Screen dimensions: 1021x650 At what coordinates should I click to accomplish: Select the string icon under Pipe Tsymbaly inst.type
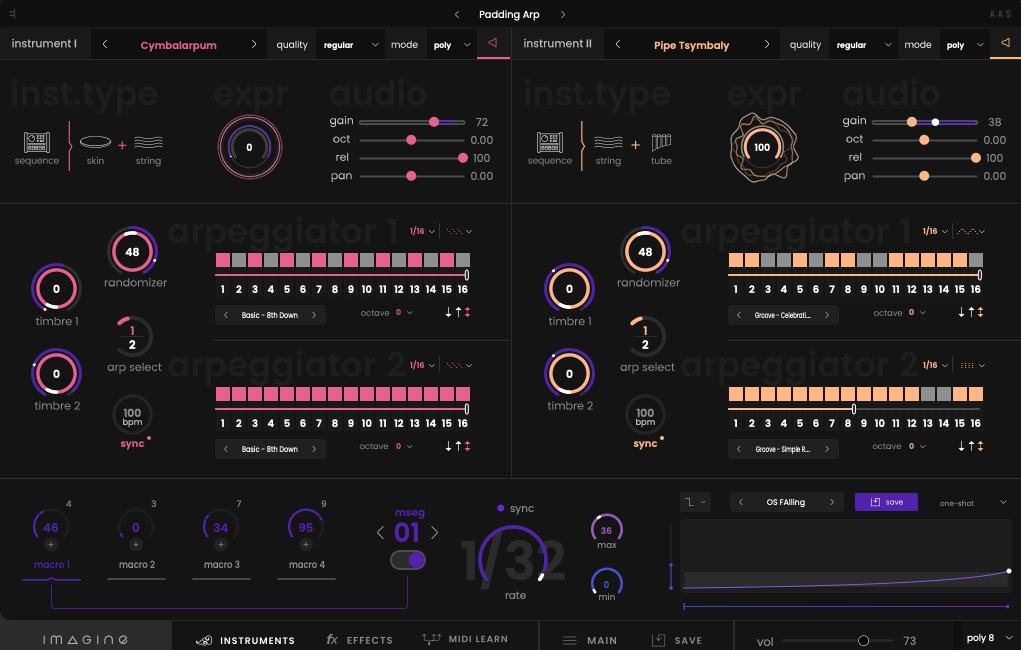[608, 140]
